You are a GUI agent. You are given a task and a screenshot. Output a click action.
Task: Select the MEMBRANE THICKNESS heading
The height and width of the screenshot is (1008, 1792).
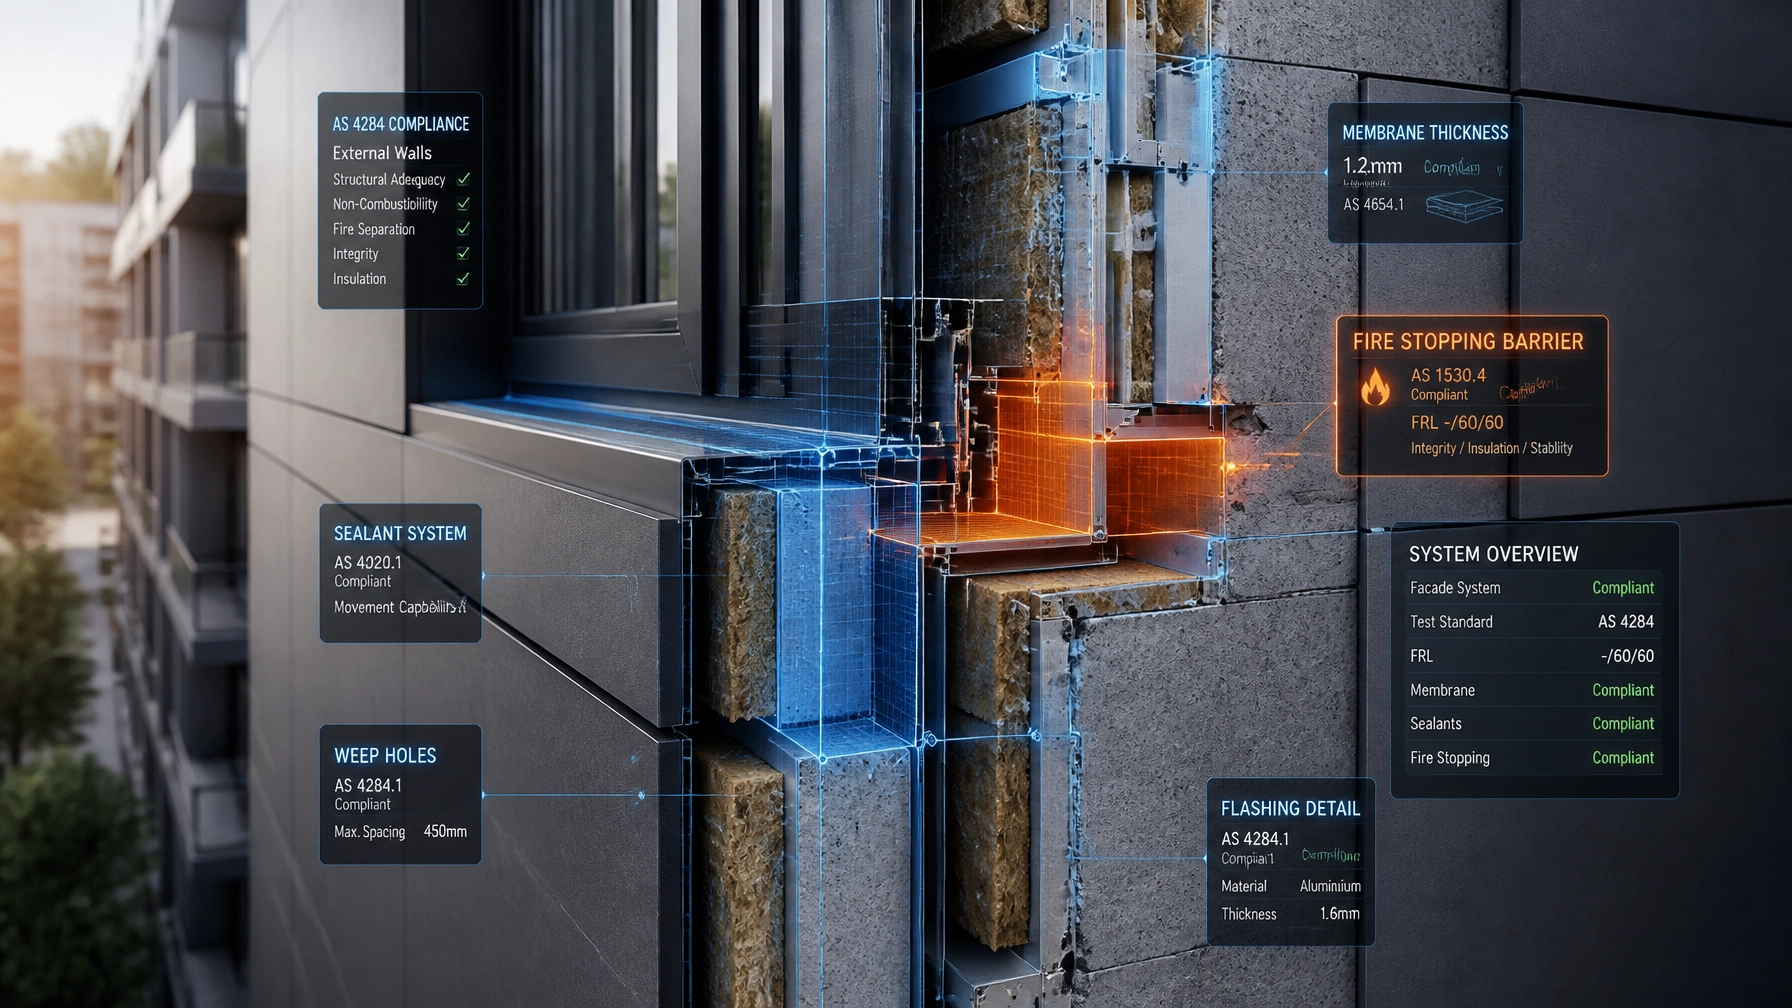1425,133
